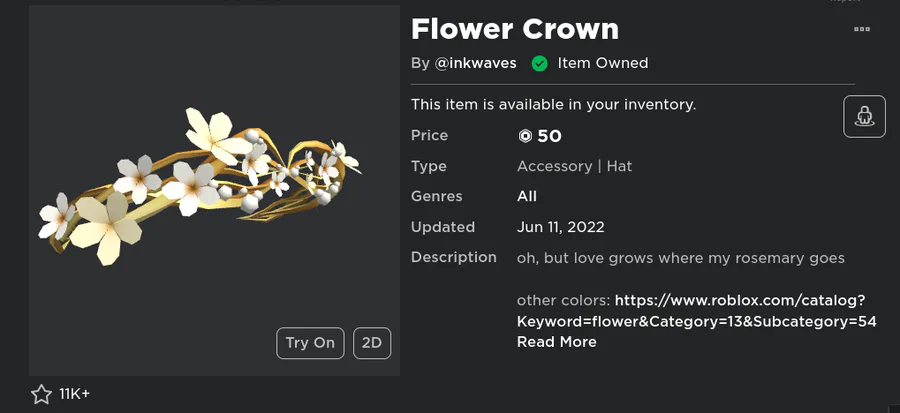Screen dimensions: 900x413
Task: Open creator @inkwaves profile link
Action: click(x=475, y=63)
